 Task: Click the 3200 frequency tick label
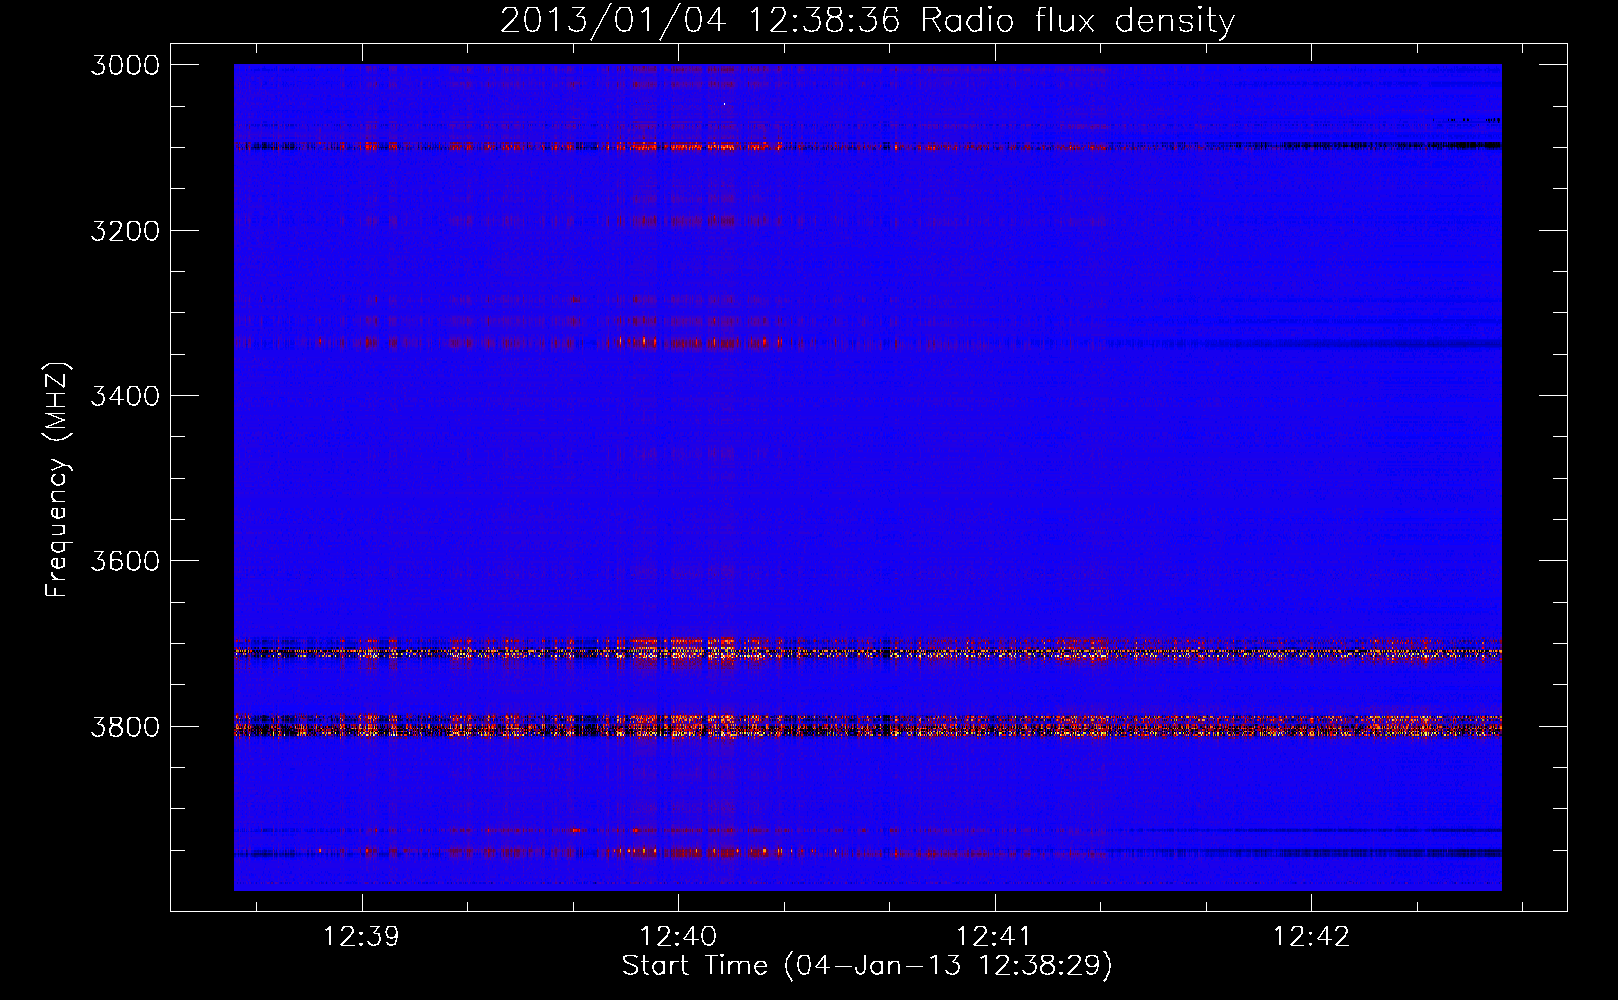pos(125,231)
